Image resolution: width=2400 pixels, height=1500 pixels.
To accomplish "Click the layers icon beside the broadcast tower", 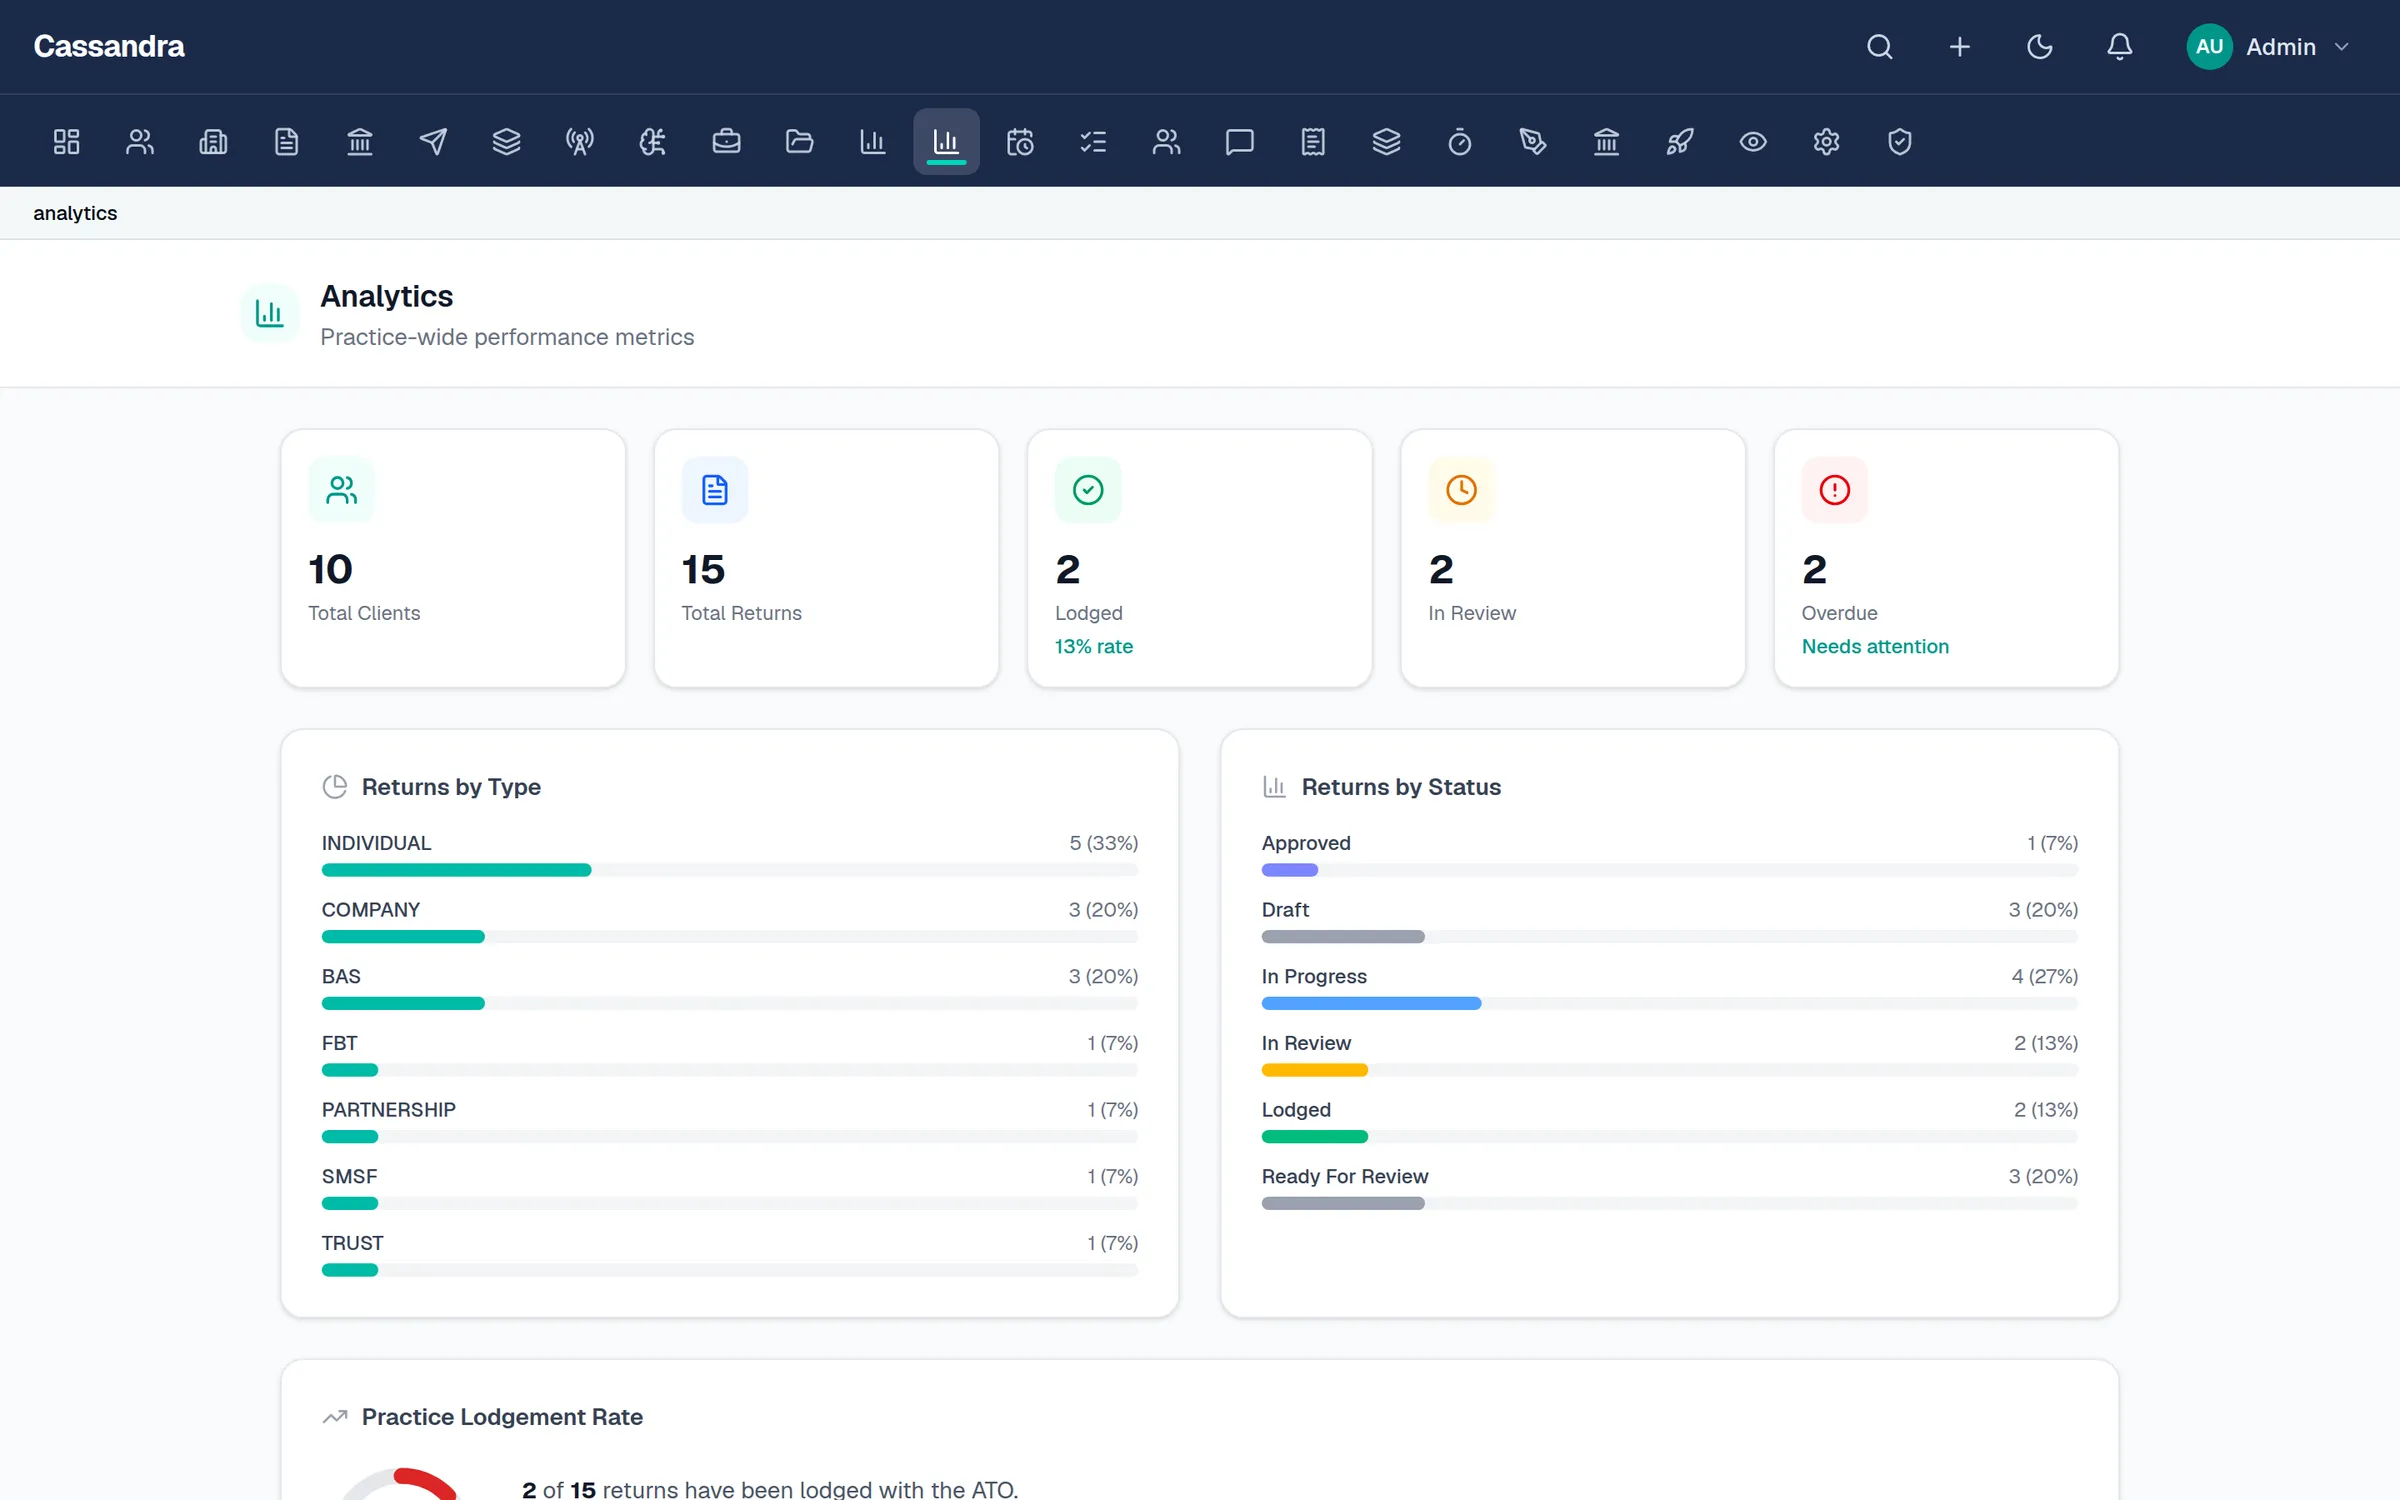I will pos(507,142).
